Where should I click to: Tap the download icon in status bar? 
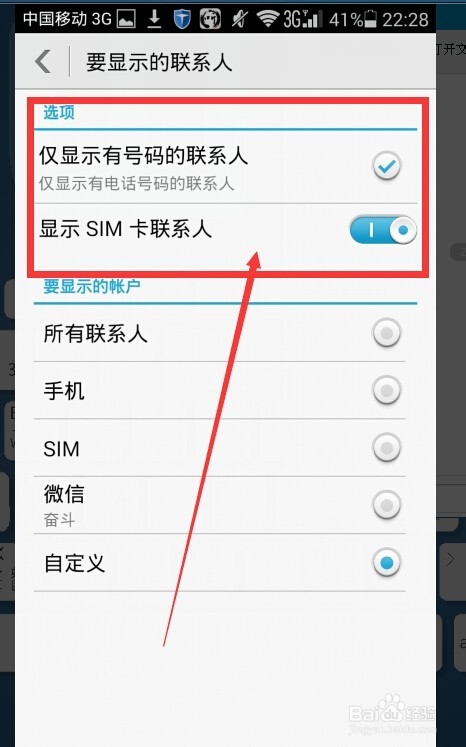point(154,19)
